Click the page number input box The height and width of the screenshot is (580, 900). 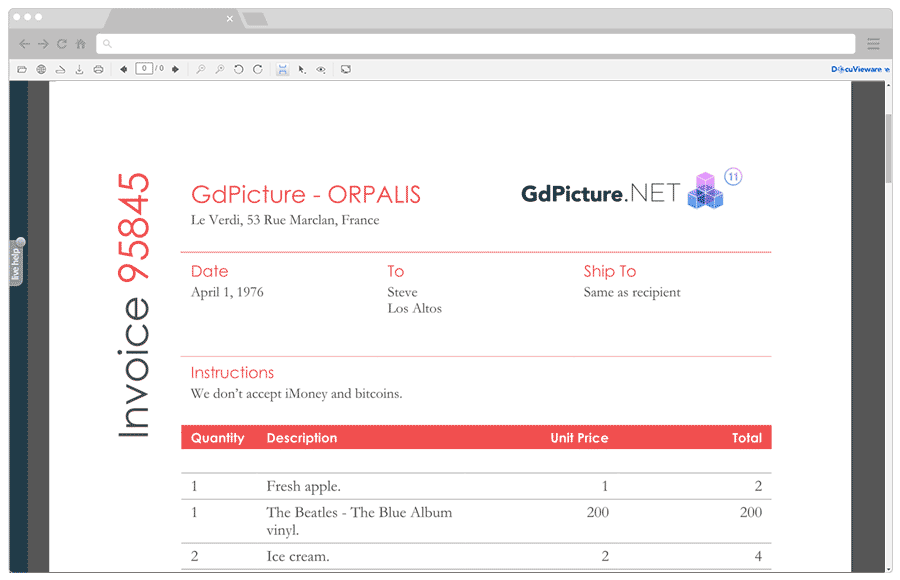point(143,69)
